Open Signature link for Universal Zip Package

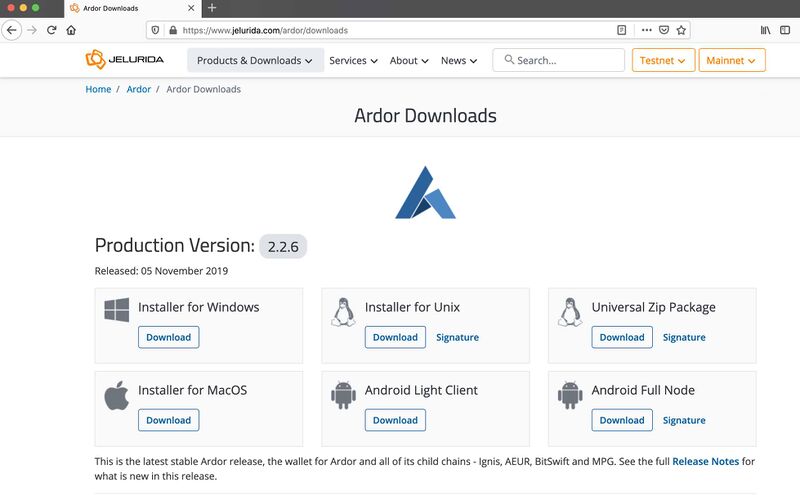684,337
